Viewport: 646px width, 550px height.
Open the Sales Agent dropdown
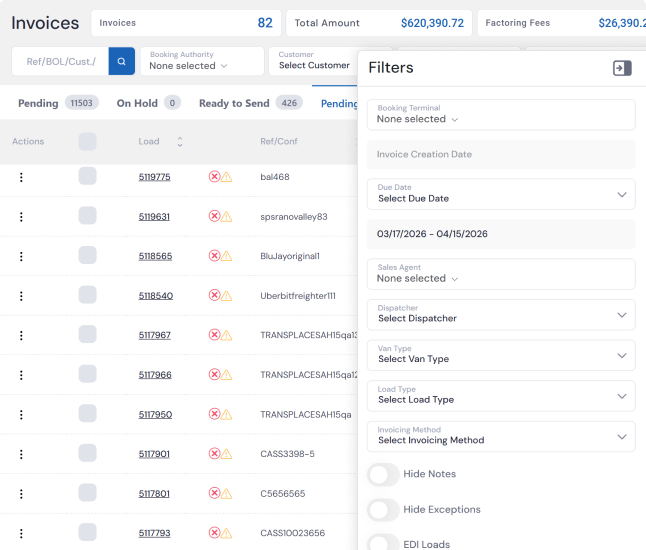pos(501,274)
